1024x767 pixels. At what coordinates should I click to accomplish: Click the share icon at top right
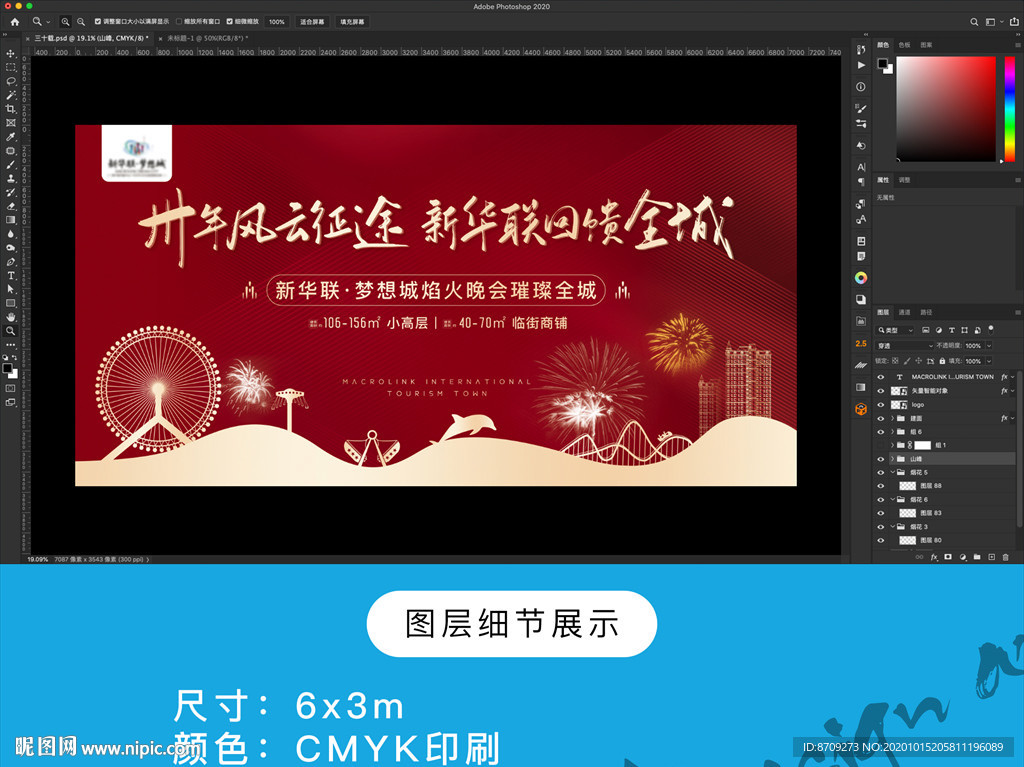coord(1014,22)
